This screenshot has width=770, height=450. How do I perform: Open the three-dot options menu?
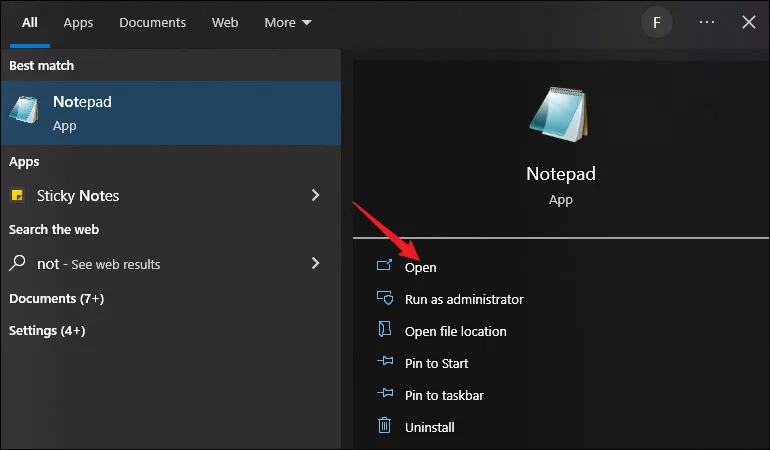707,22
